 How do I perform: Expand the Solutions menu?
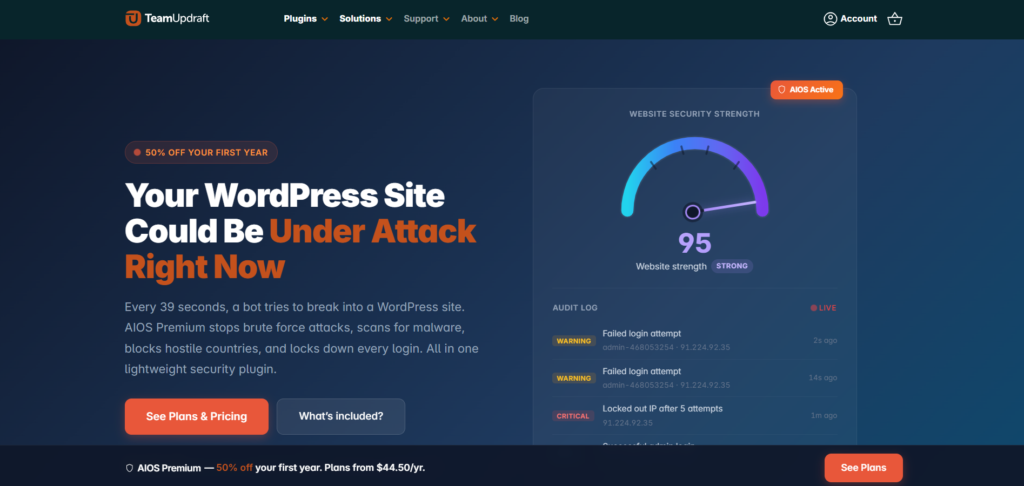click(366, 19)
